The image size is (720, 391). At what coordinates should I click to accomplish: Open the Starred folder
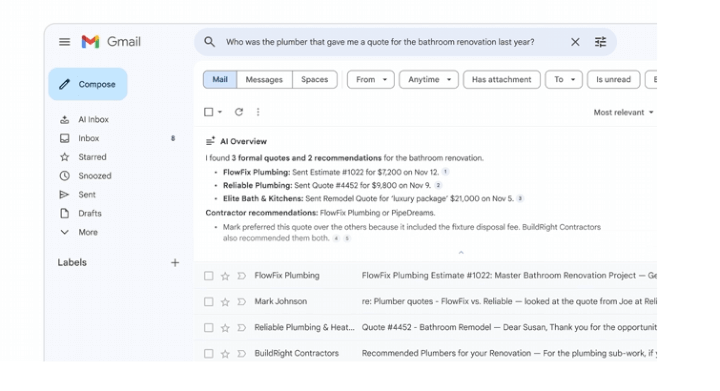[92, 157]
